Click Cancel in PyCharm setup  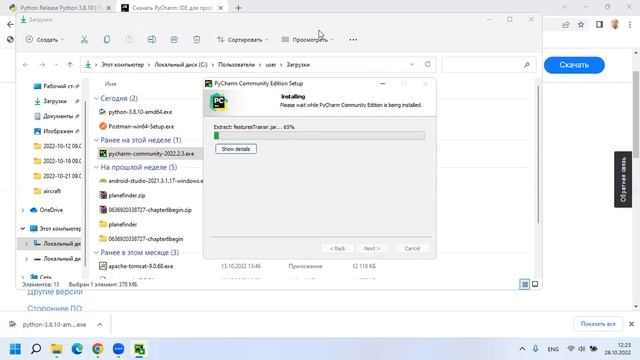click(412, 248)
